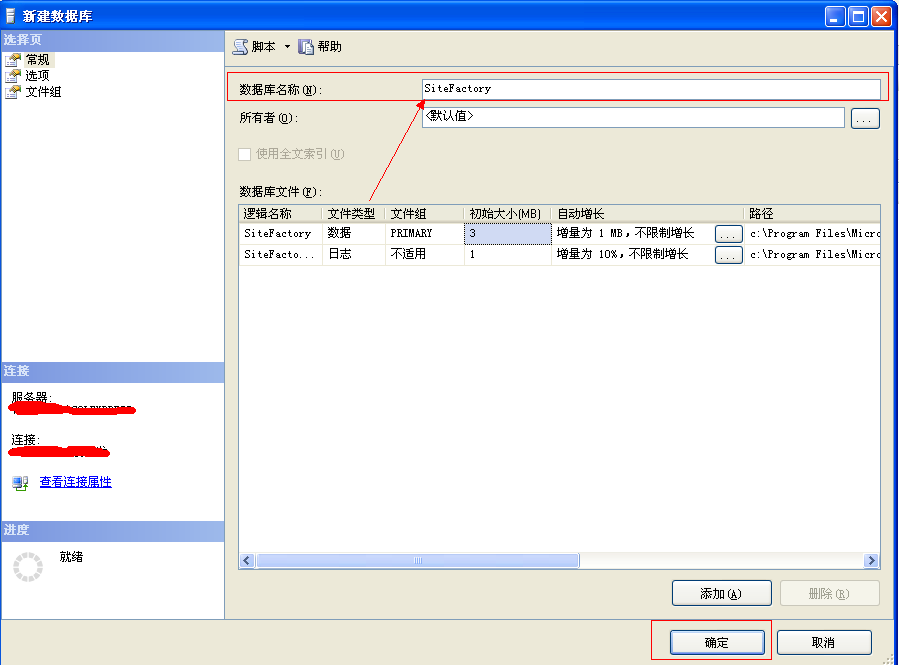Click the connection properties icon
The image size is (899, 665).
20,483
